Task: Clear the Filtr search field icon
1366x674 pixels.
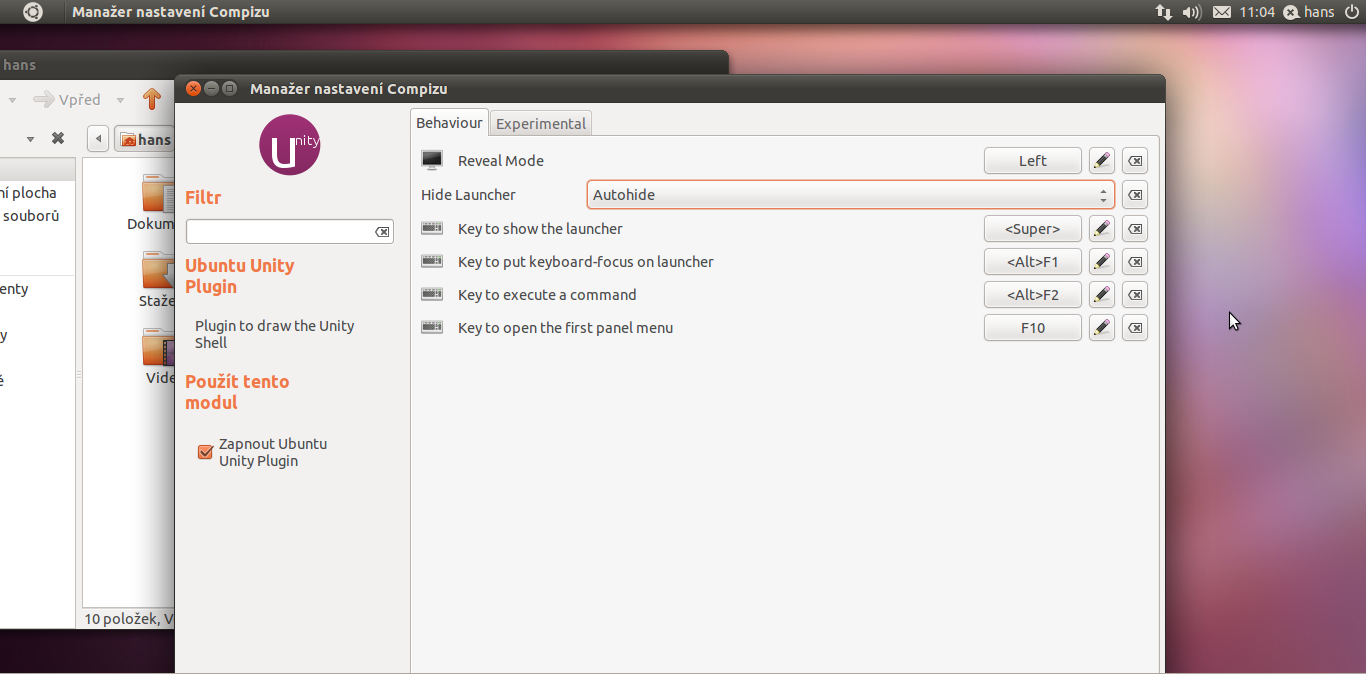Action: 382,232
